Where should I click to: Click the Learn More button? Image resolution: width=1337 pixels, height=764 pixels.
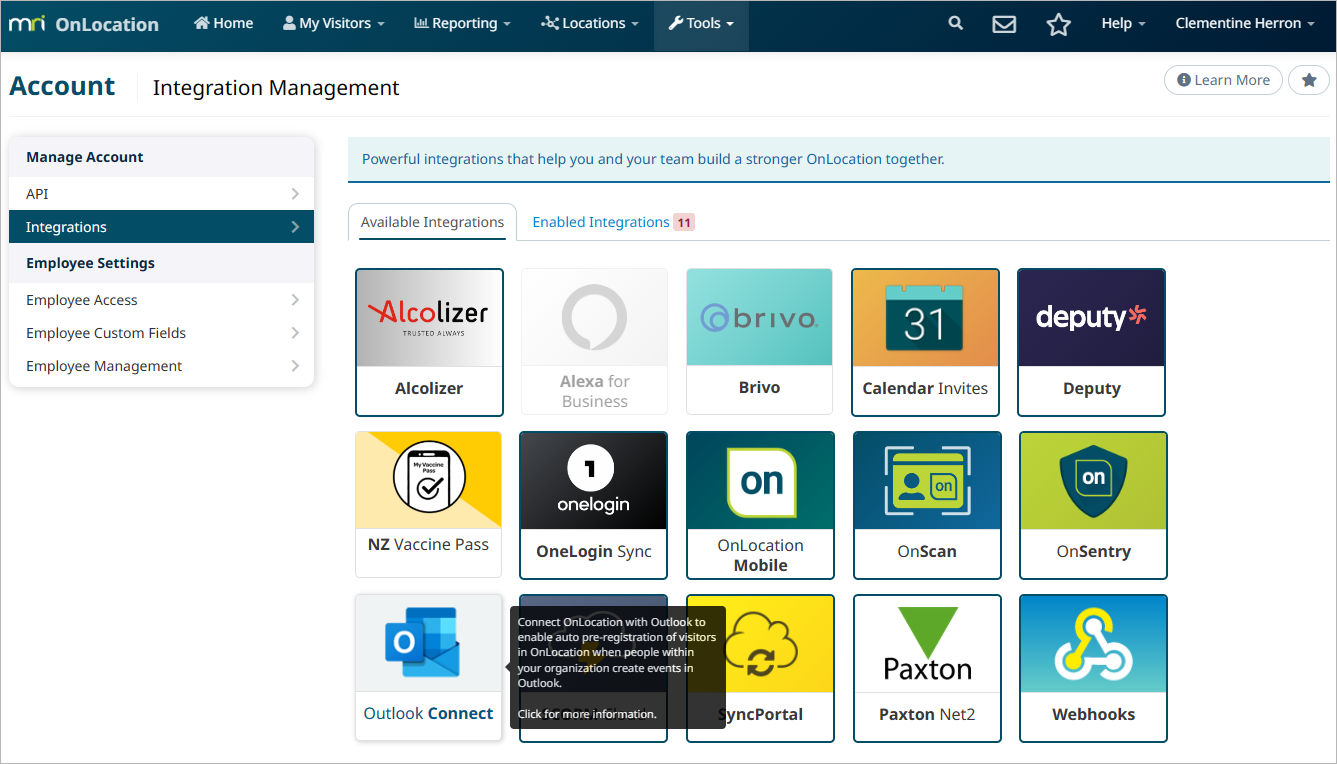[x=1223, y=80]
